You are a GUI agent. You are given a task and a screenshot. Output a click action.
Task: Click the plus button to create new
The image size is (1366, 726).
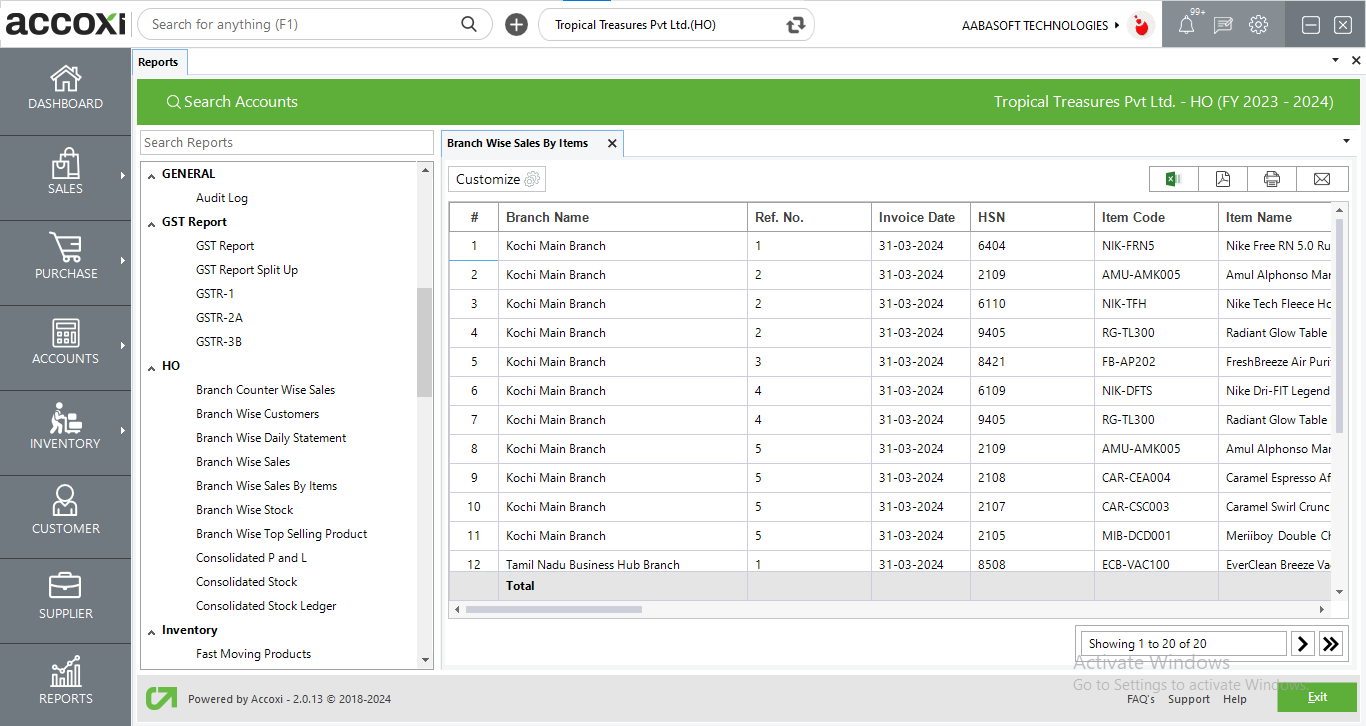pos(516,24)
